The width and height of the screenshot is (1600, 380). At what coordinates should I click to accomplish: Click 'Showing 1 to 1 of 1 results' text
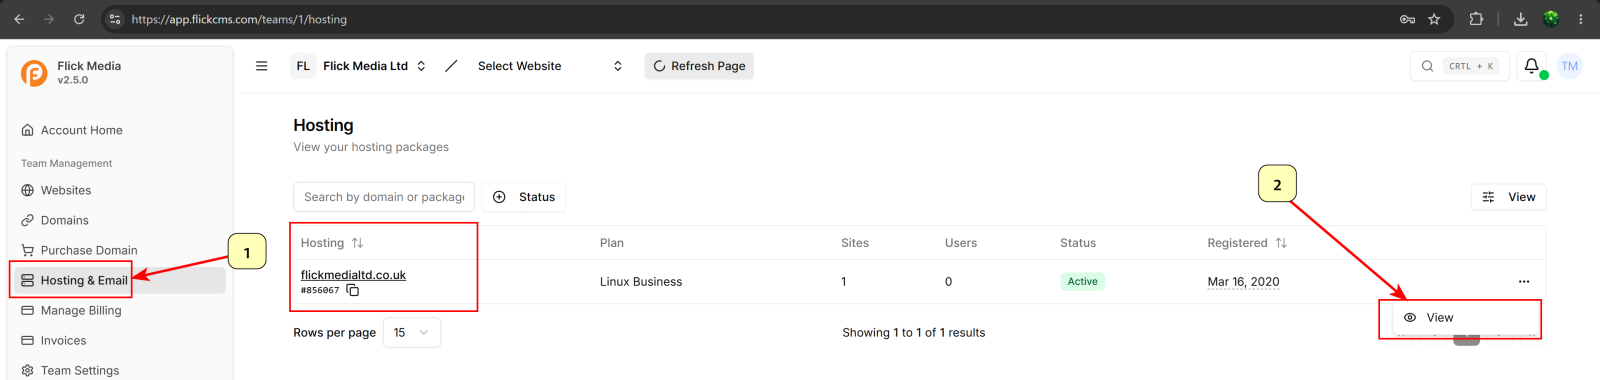coord(913,333)
